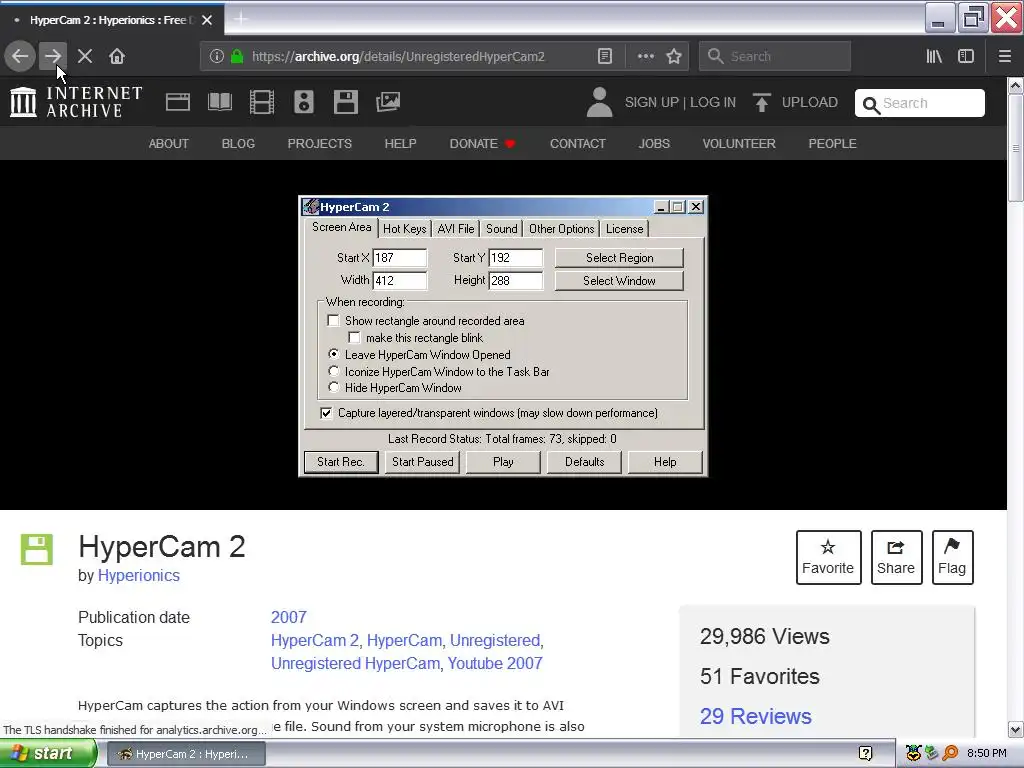This screenshot has height=768, width=1024.
Task: Open page actions three-dots menu
Action: (x=646, y=56)
